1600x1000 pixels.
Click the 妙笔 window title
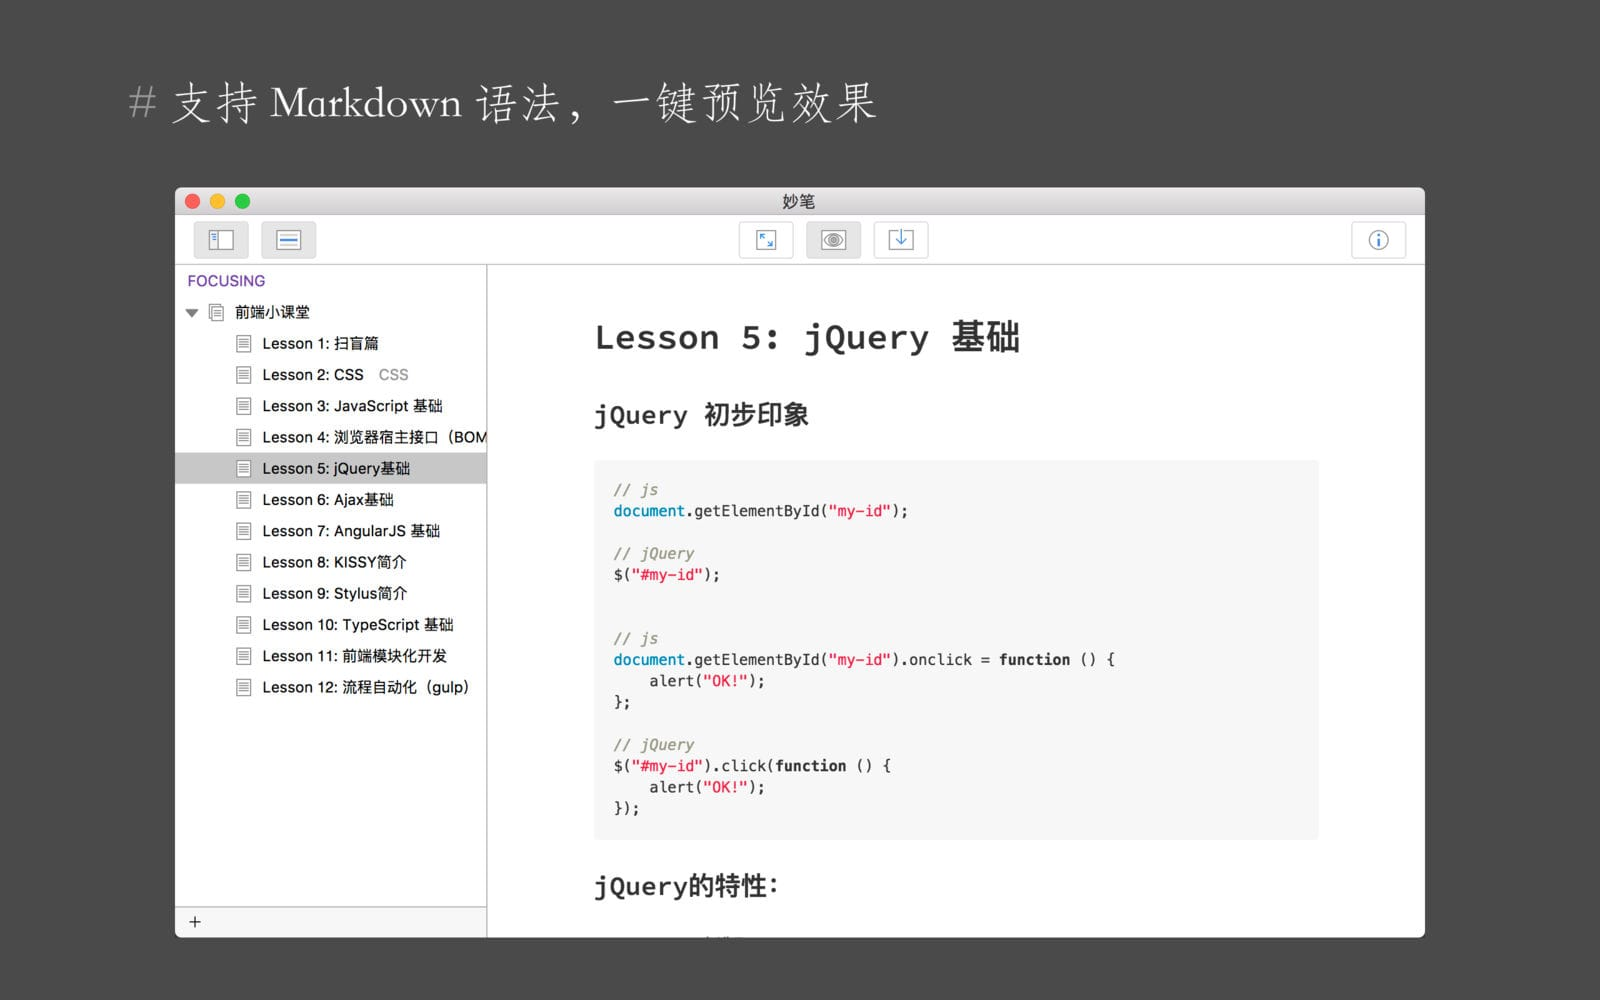(x=798, y=201)
